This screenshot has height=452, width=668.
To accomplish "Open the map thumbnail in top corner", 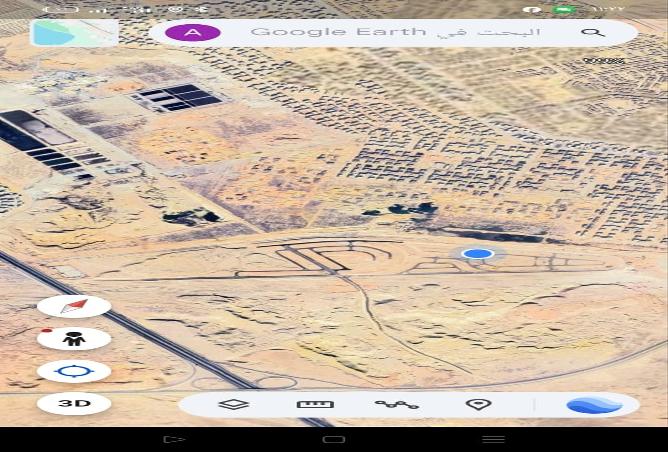I will (x=74, y=32).
